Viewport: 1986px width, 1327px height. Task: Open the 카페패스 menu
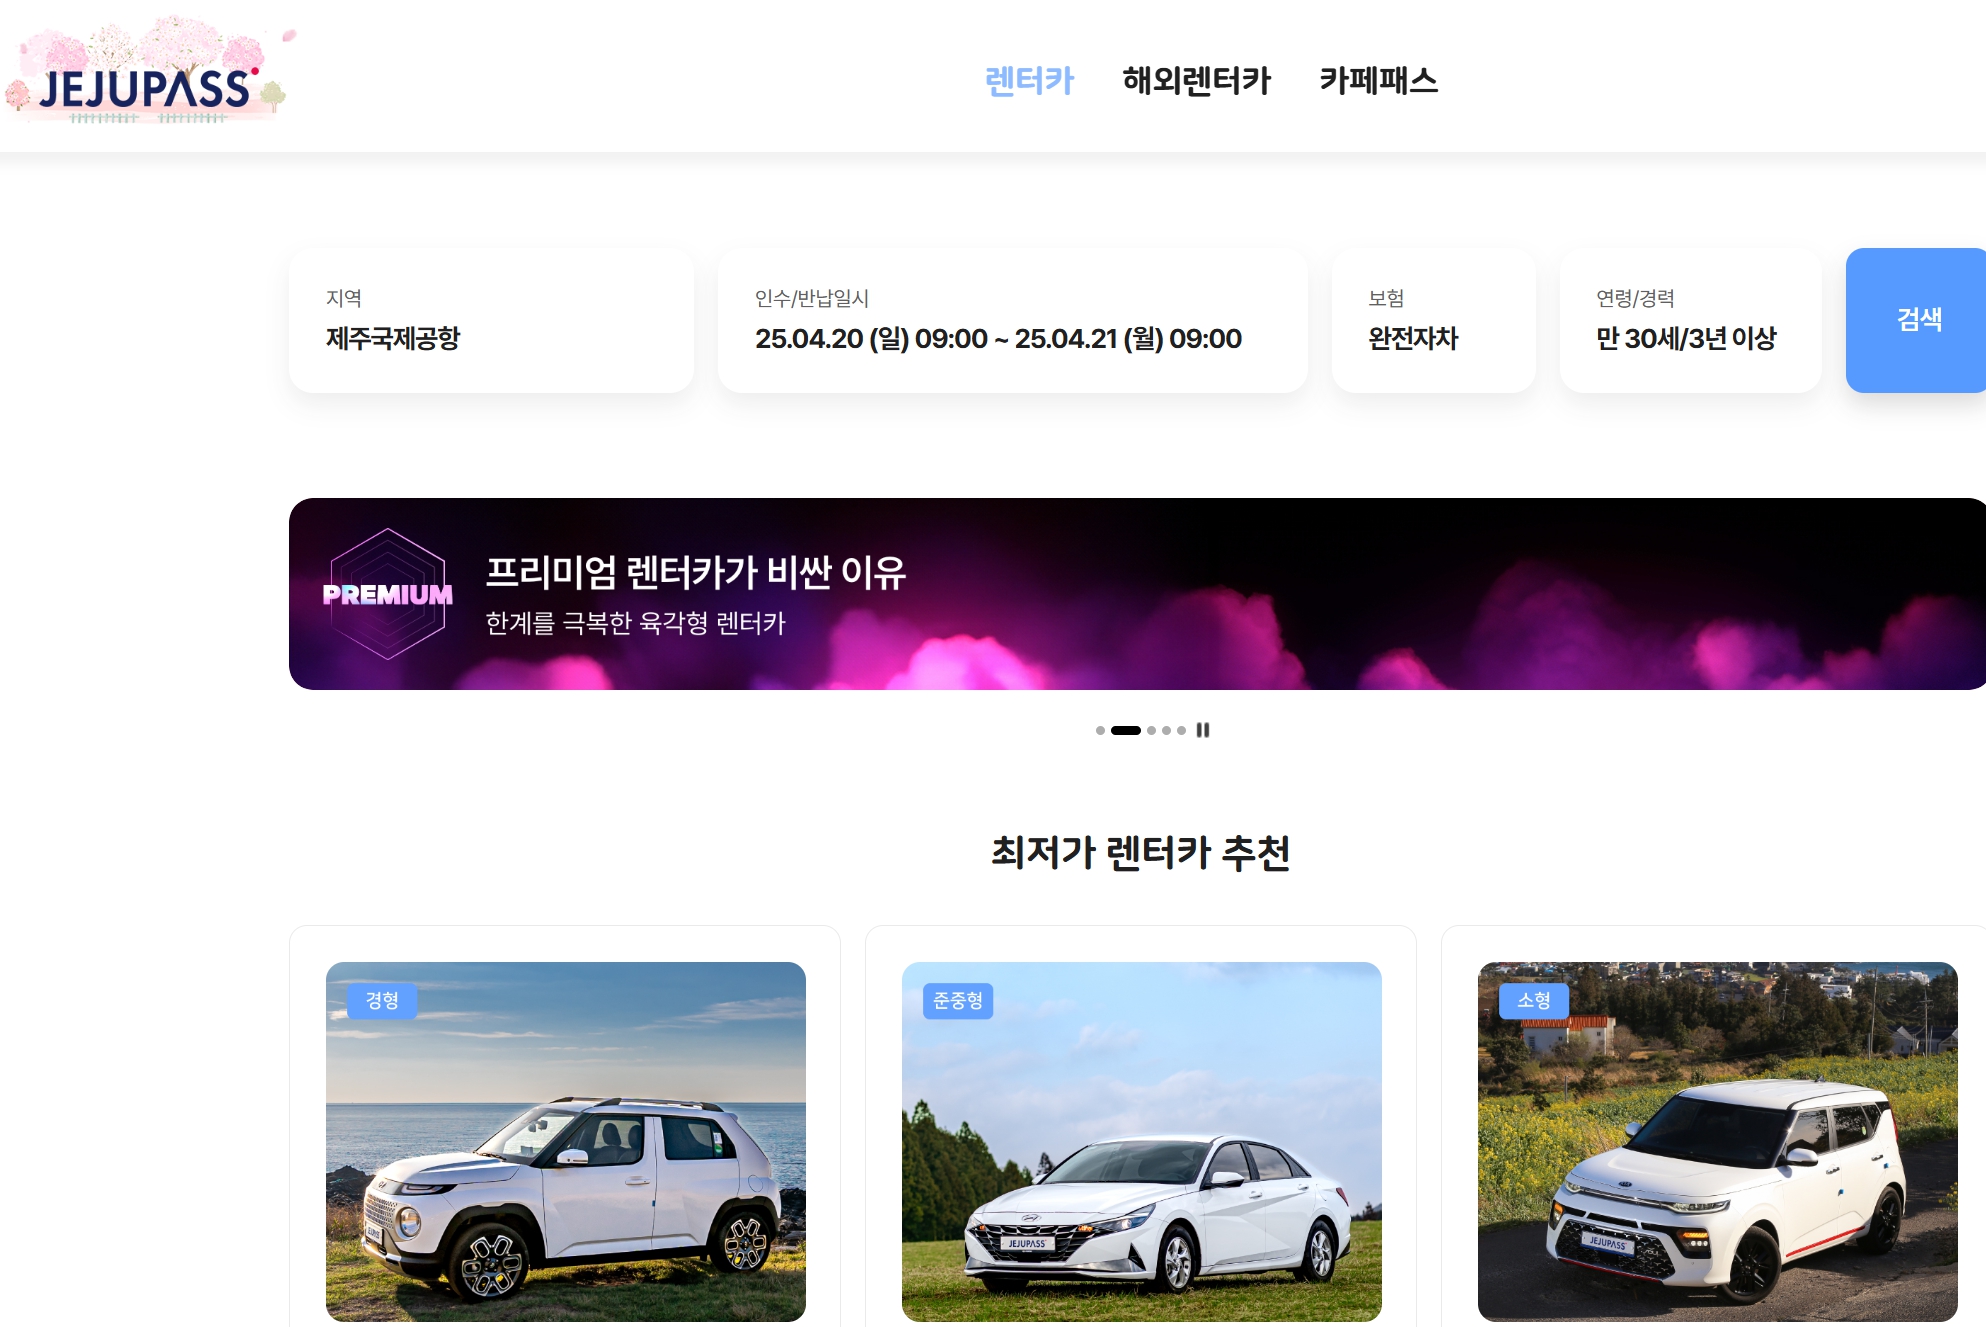[x=1378, y=80]
